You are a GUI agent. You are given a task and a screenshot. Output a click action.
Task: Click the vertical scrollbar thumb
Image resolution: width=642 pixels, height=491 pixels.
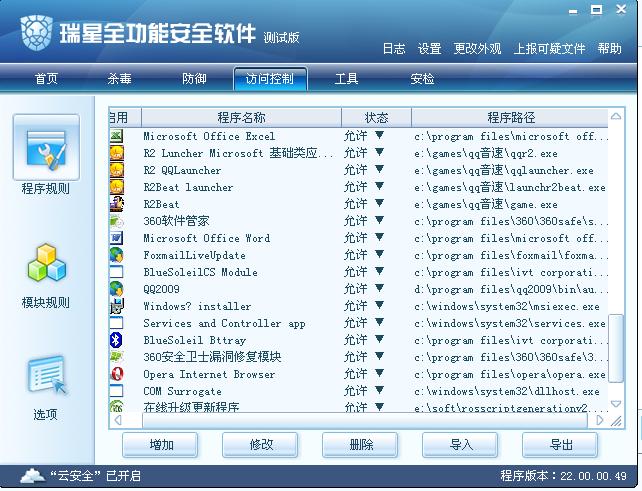pyautogui.click(x=616, y=348)
